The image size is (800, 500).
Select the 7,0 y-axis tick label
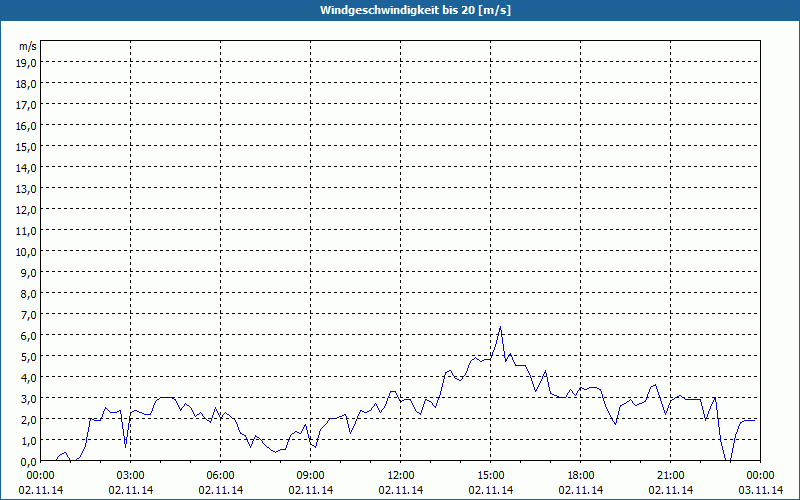click(x=26, y=314)
